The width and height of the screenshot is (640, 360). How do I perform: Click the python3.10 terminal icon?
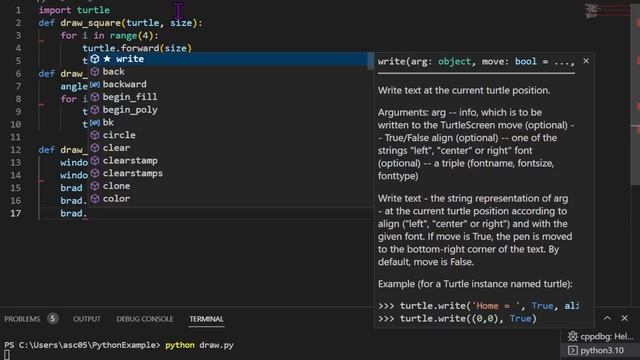[x=573, y=350]
